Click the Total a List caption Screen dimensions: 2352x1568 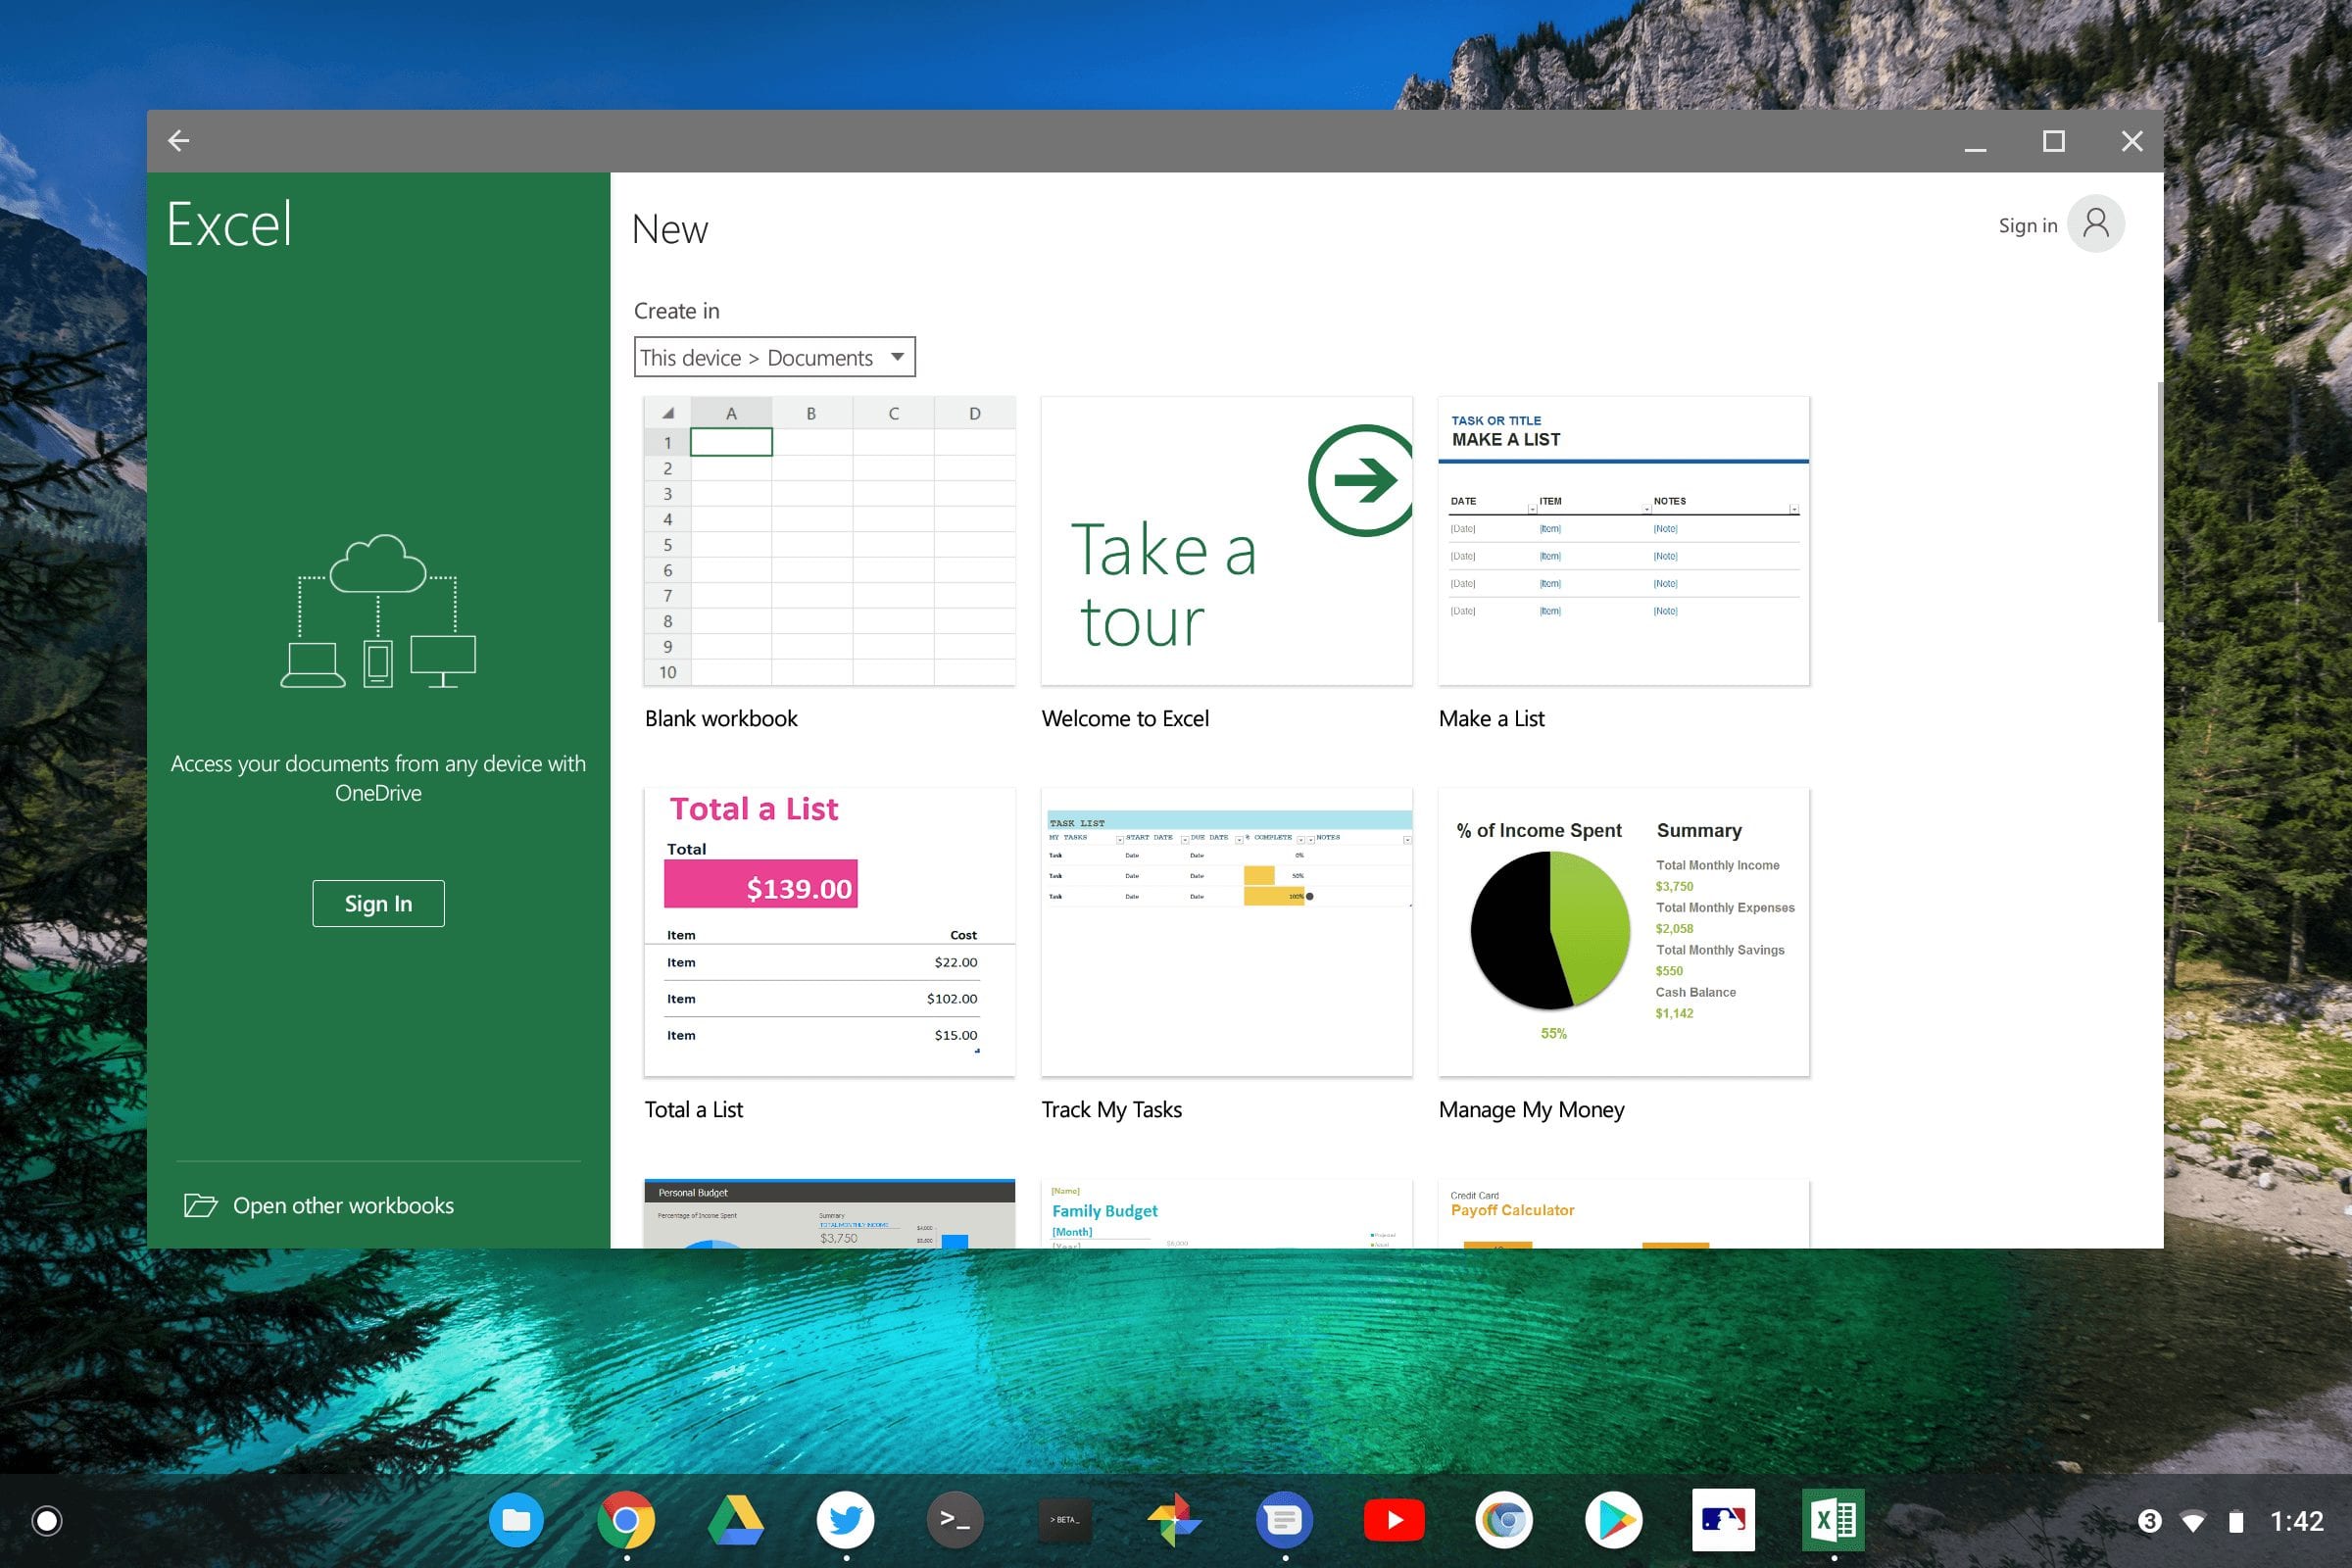click(693, 1109)
